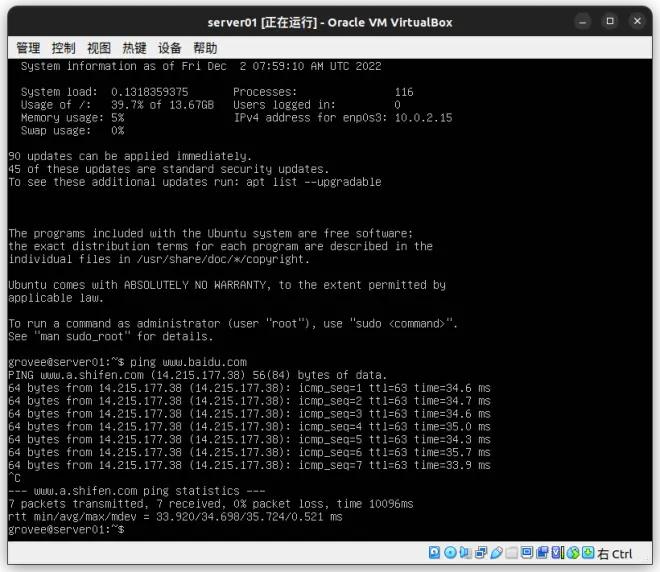660x572 pixels.
Task: Close the server01 VirtualBox window
Action: (x=637, y=21)
